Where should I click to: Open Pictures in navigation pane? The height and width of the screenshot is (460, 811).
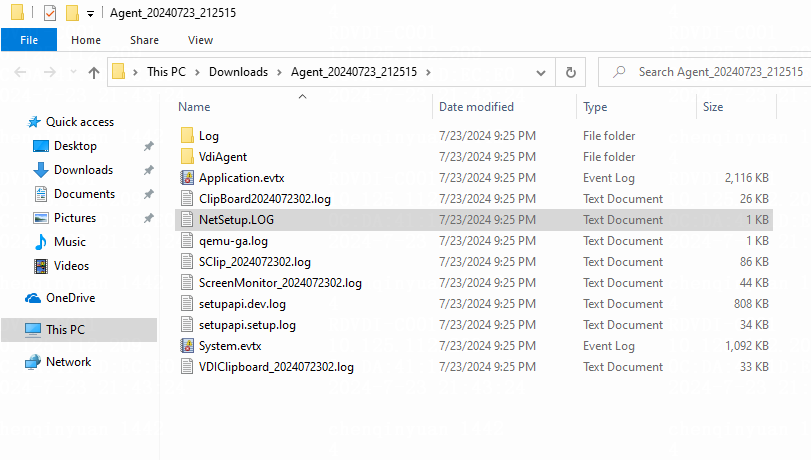tap(75, 218)
